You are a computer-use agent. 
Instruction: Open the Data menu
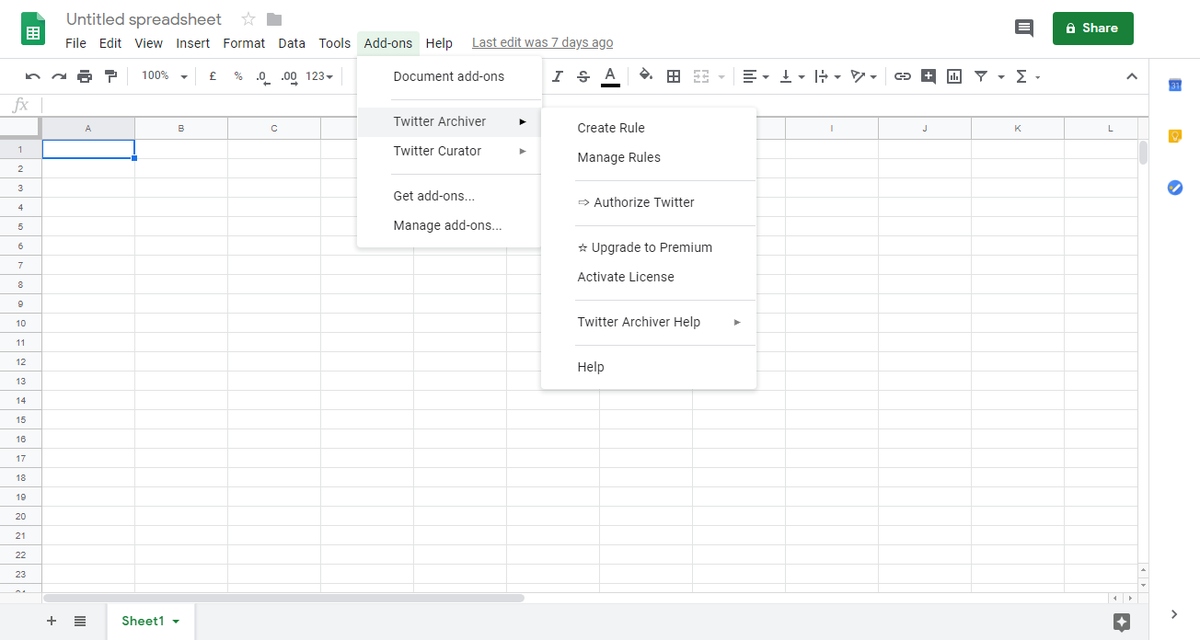[292, 43]
